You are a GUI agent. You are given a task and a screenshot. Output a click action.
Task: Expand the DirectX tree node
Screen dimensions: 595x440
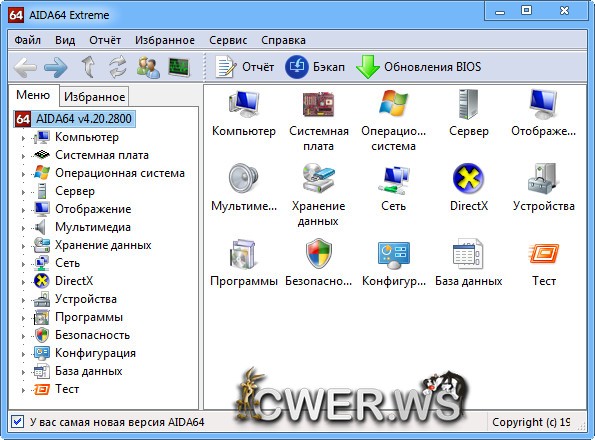point(23,282)
